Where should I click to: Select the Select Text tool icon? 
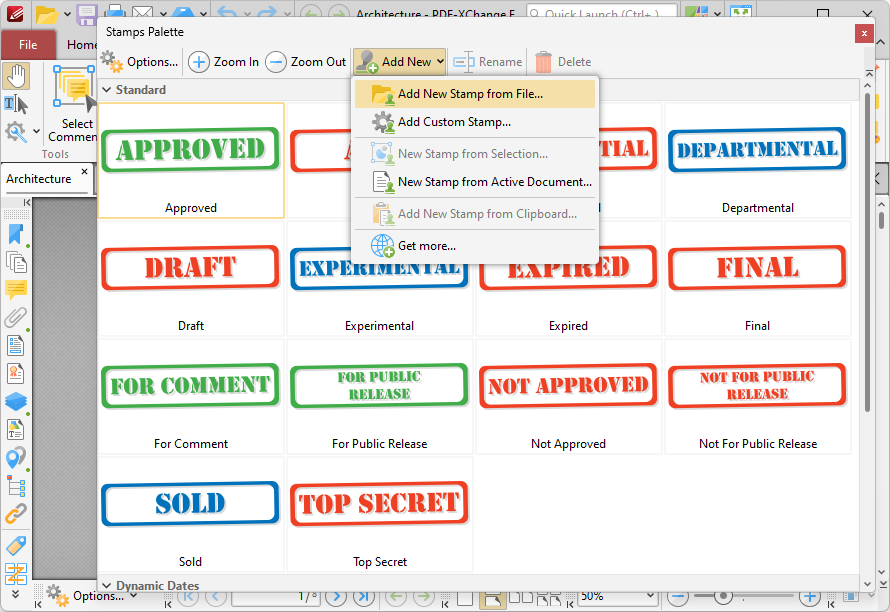[x=16, y=104]
